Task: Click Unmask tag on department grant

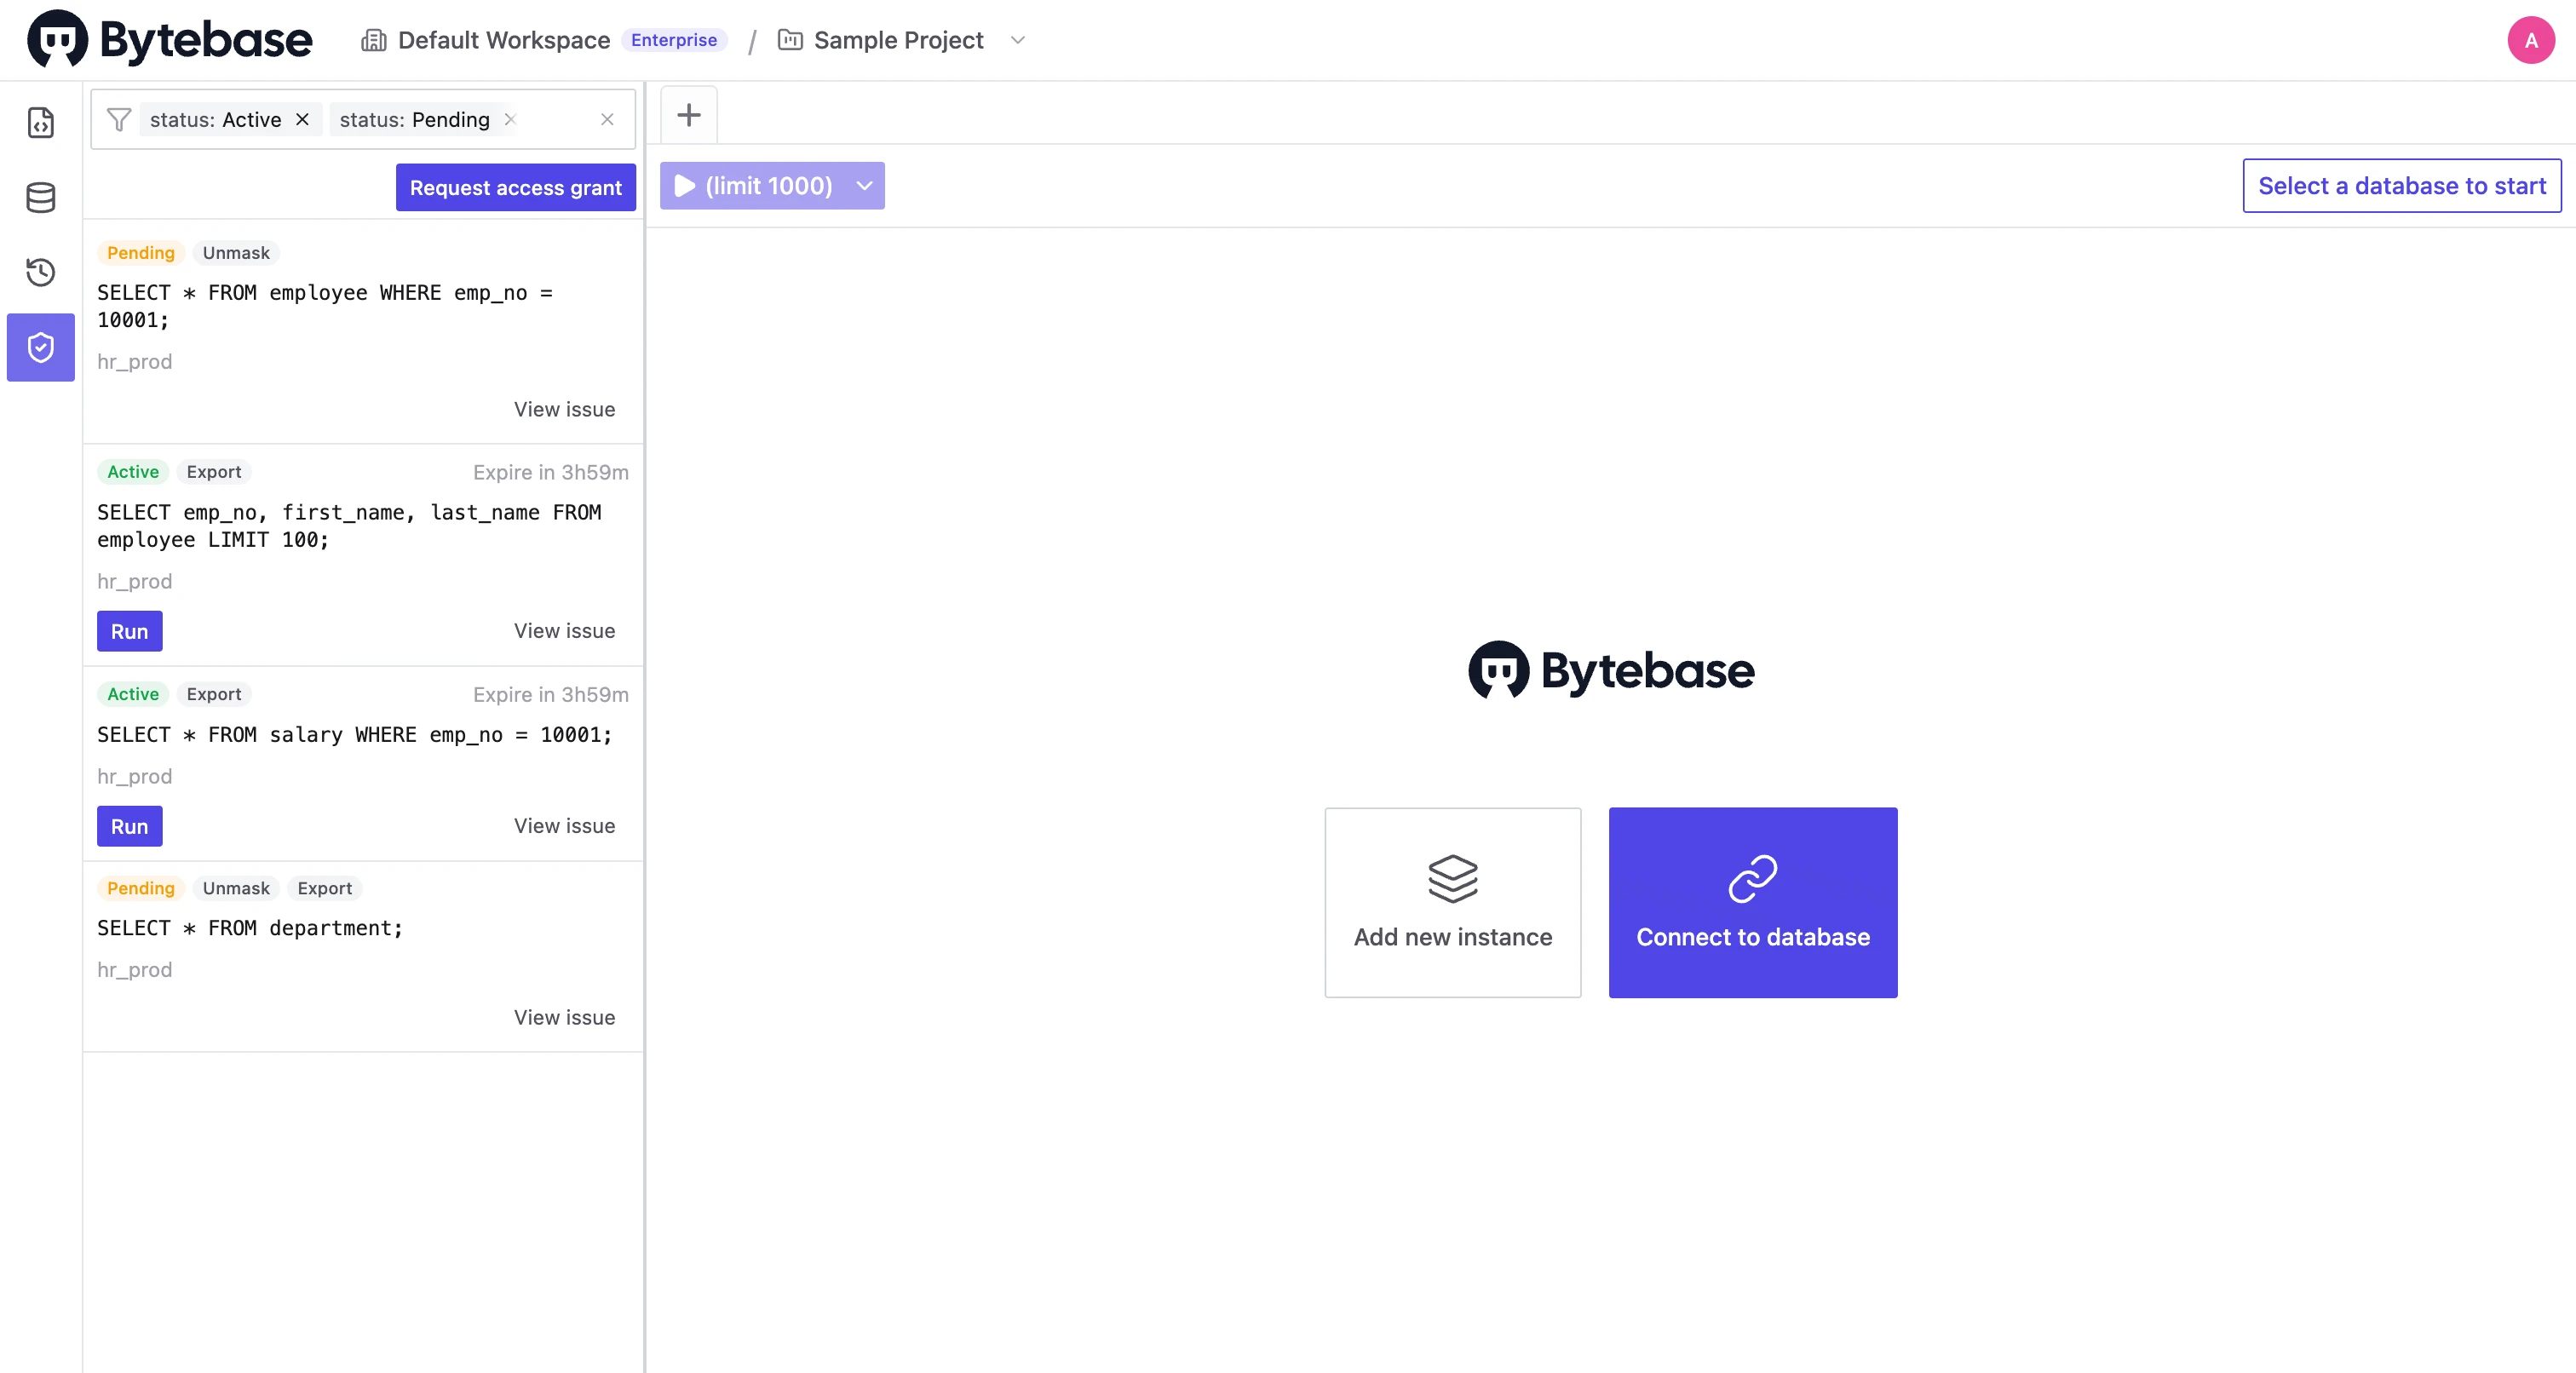Action: pos(236,888)
